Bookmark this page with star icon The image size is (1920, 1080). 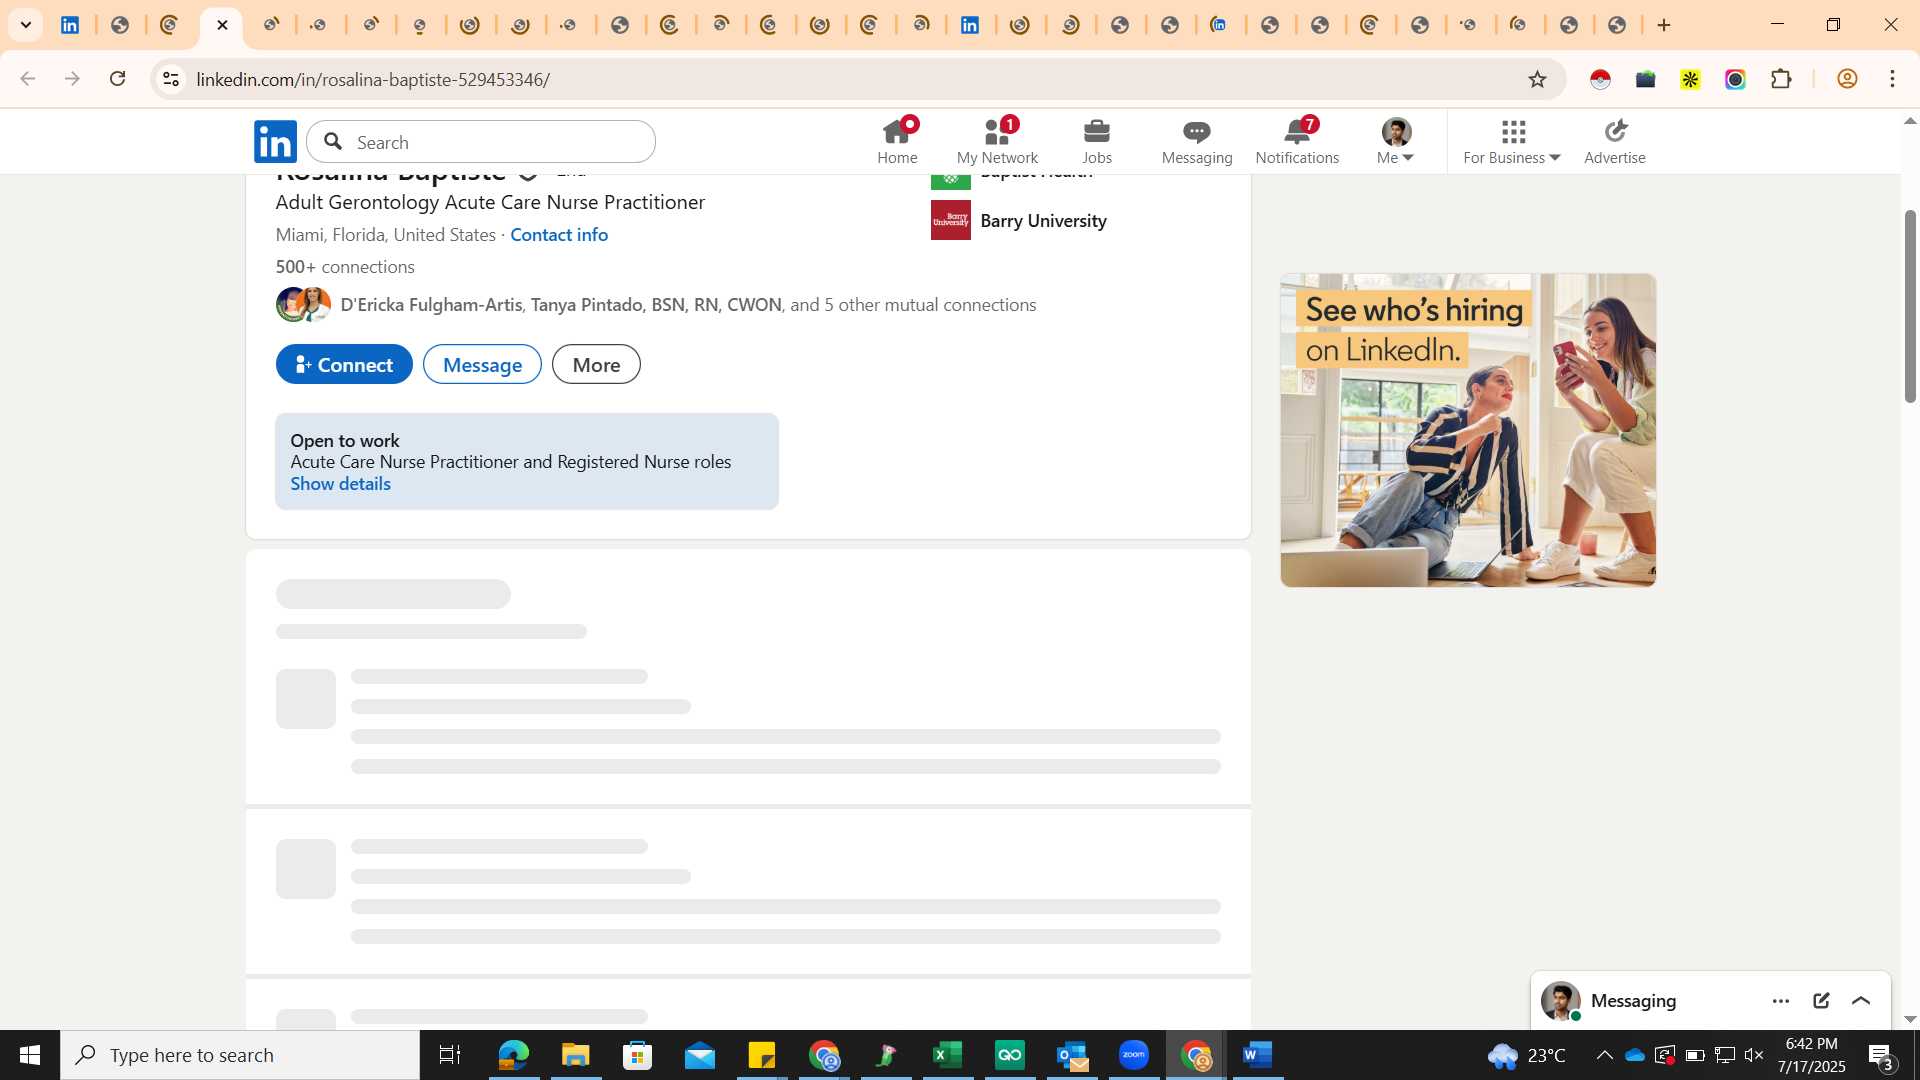point(1537,79)
